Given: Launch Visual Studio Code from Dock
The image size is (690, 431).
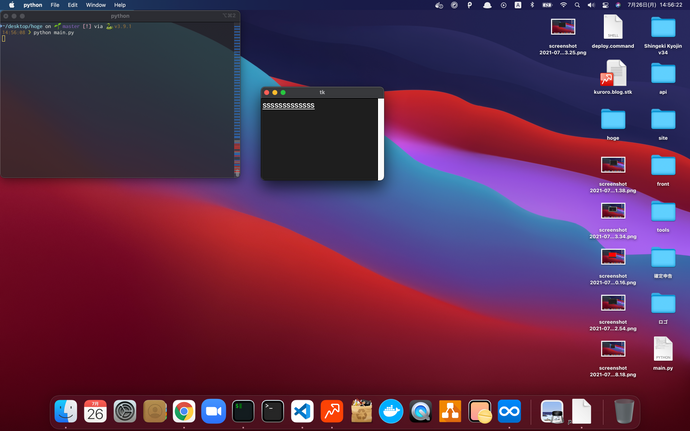Looking at the screenshot, I should 302,411.
